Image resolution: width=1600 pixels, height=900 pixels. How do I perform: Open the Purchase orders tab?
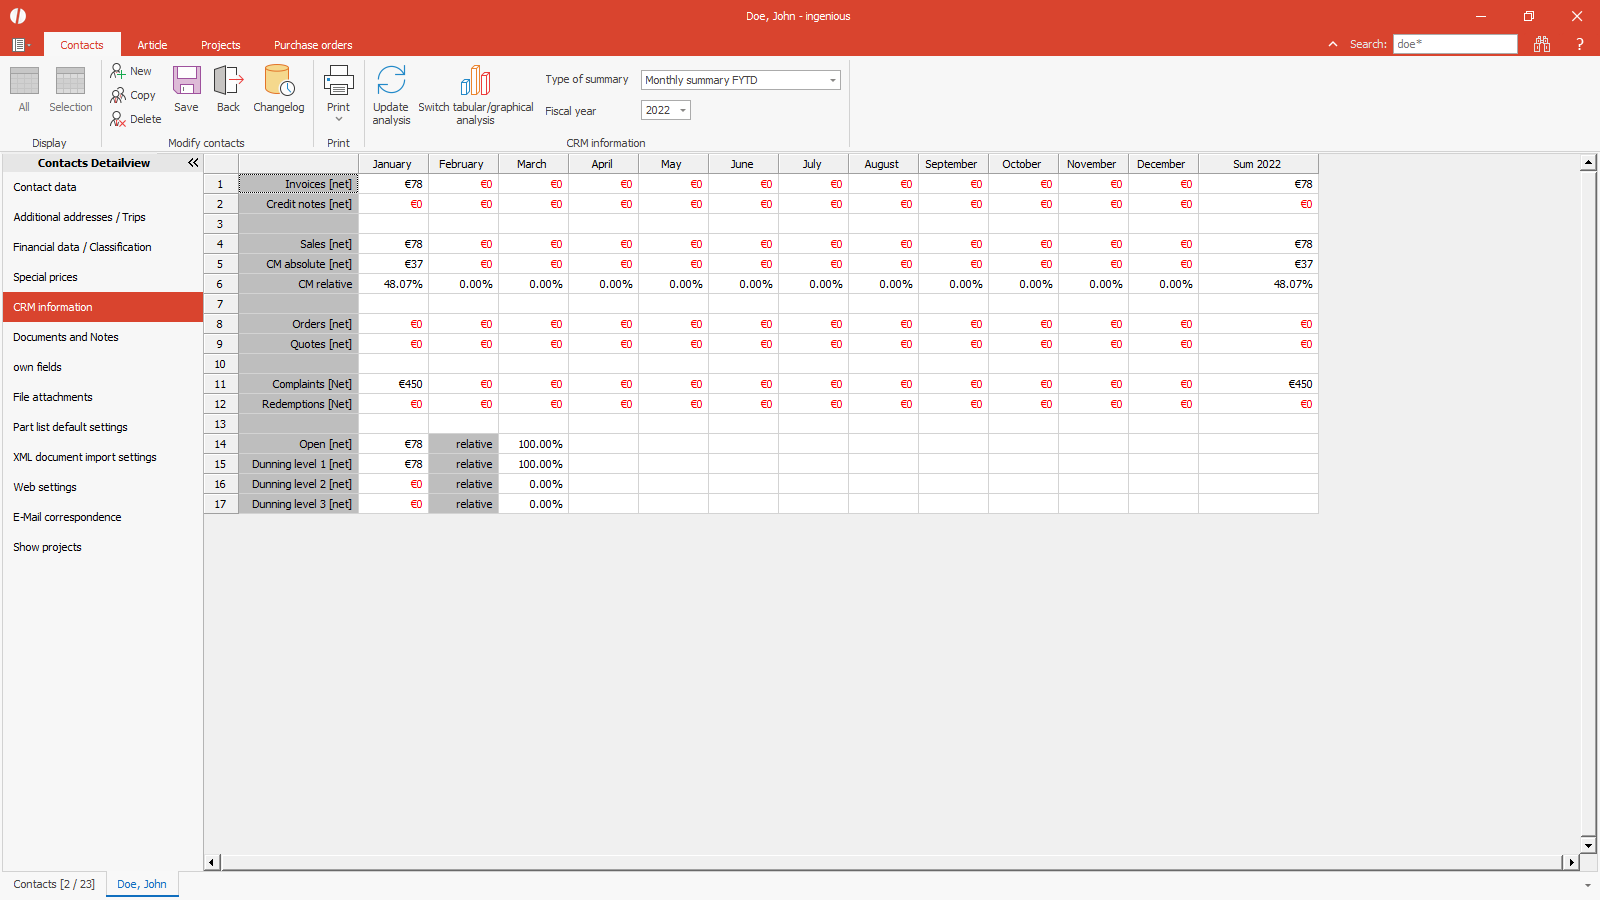click(x=313, y=45)
